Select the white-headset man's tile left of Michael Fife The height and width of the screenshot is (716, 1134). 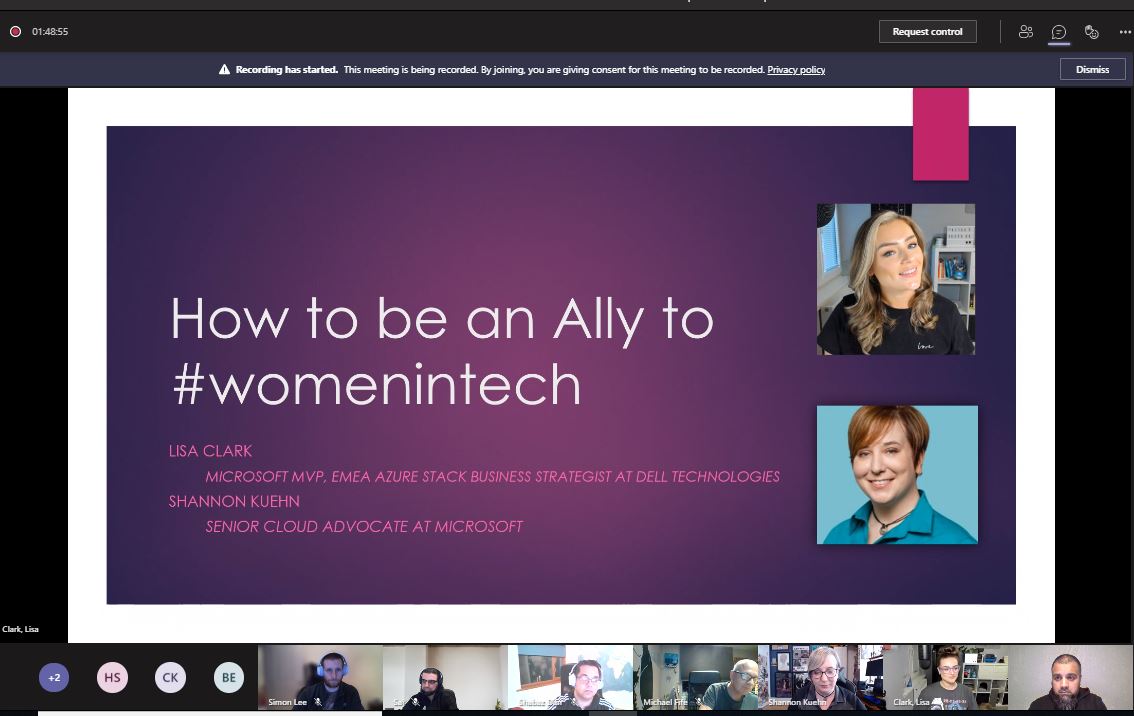570,677
